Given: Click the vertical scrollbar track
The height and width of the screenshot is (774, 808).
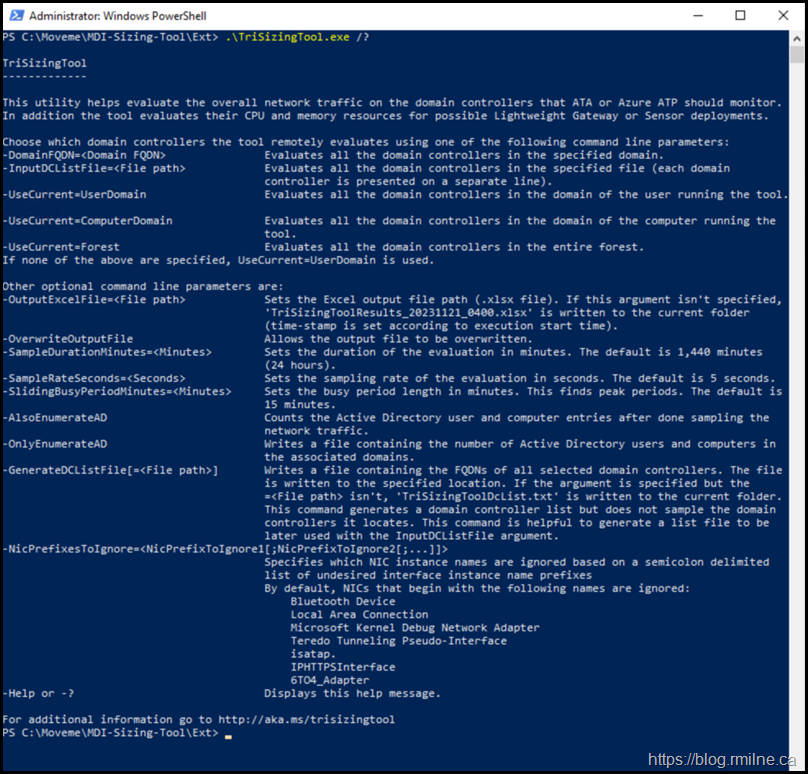Looking at the screenshot, I should point(798,400).
